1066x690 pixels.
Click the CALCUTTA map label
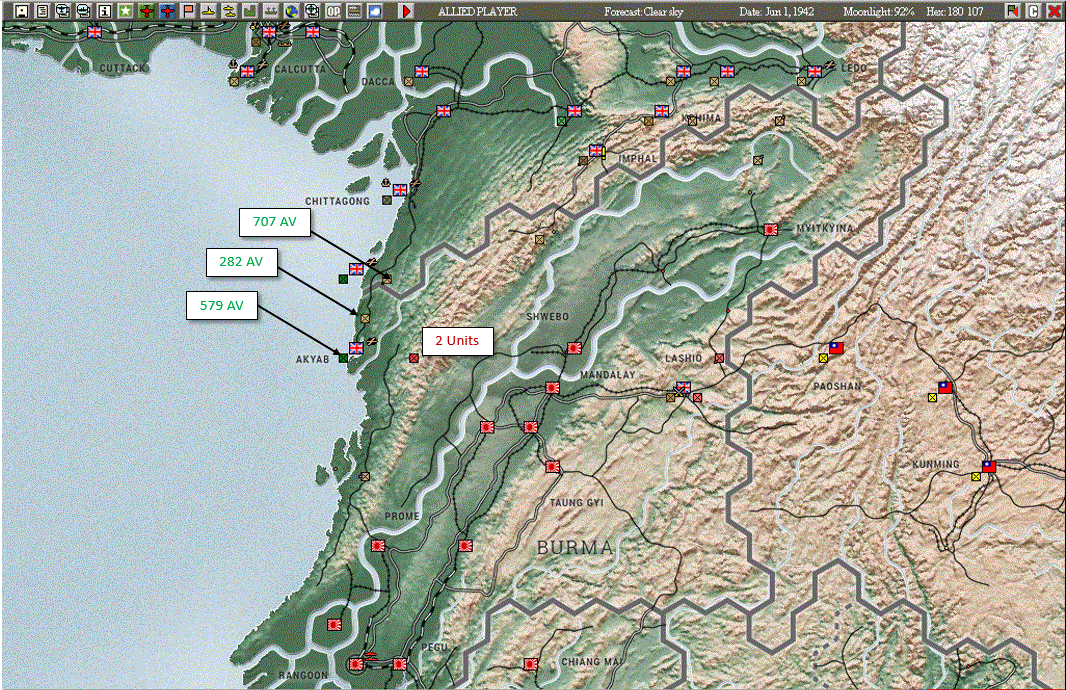point(300,69)
